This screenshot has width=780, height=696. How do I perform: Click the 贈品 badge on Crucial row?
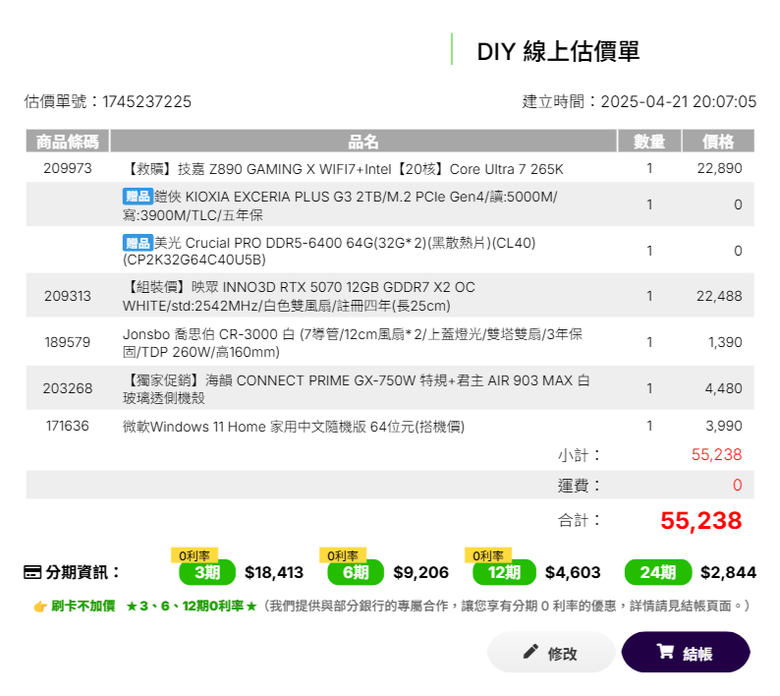(137, 243)
